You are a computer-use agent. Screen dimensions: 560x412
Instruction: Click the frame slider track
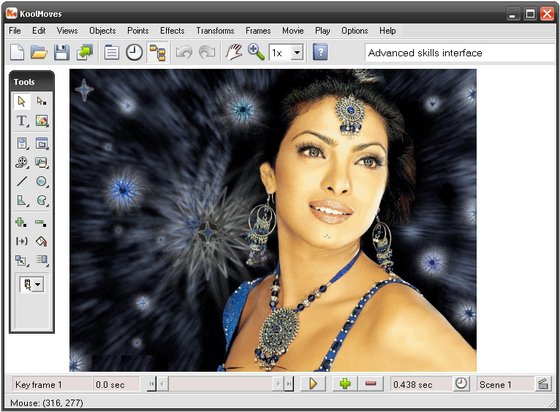pyautogui.click(x=220, y=384)
